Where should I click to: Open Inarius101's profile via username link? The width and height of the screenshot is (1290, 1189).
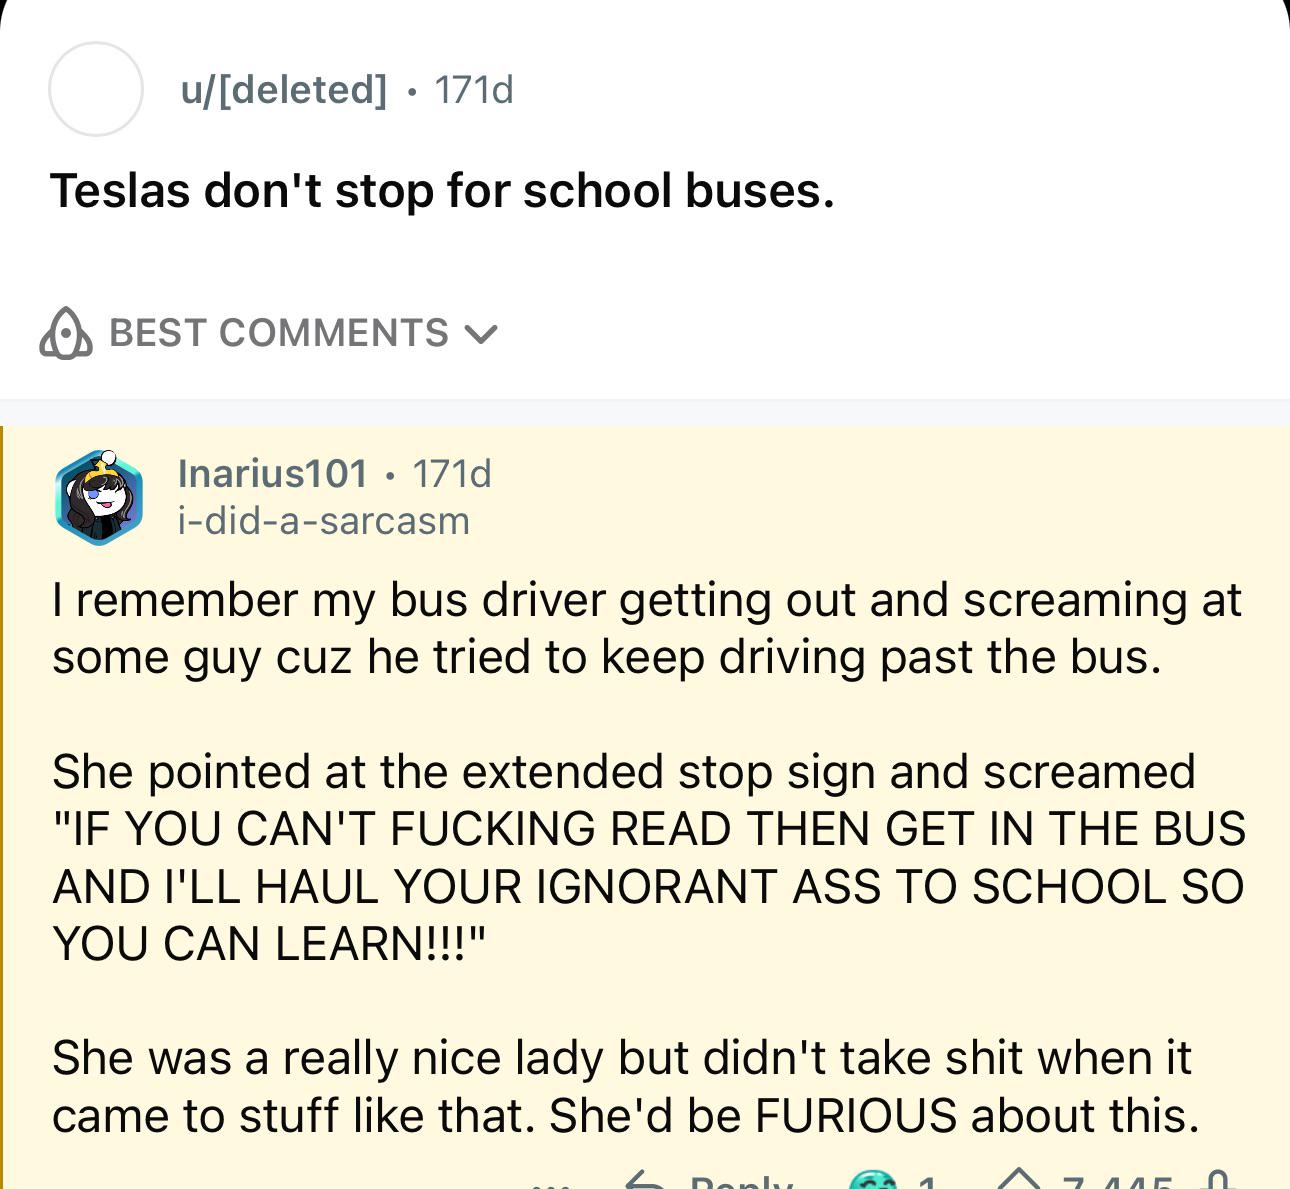(x=272, y=474)
